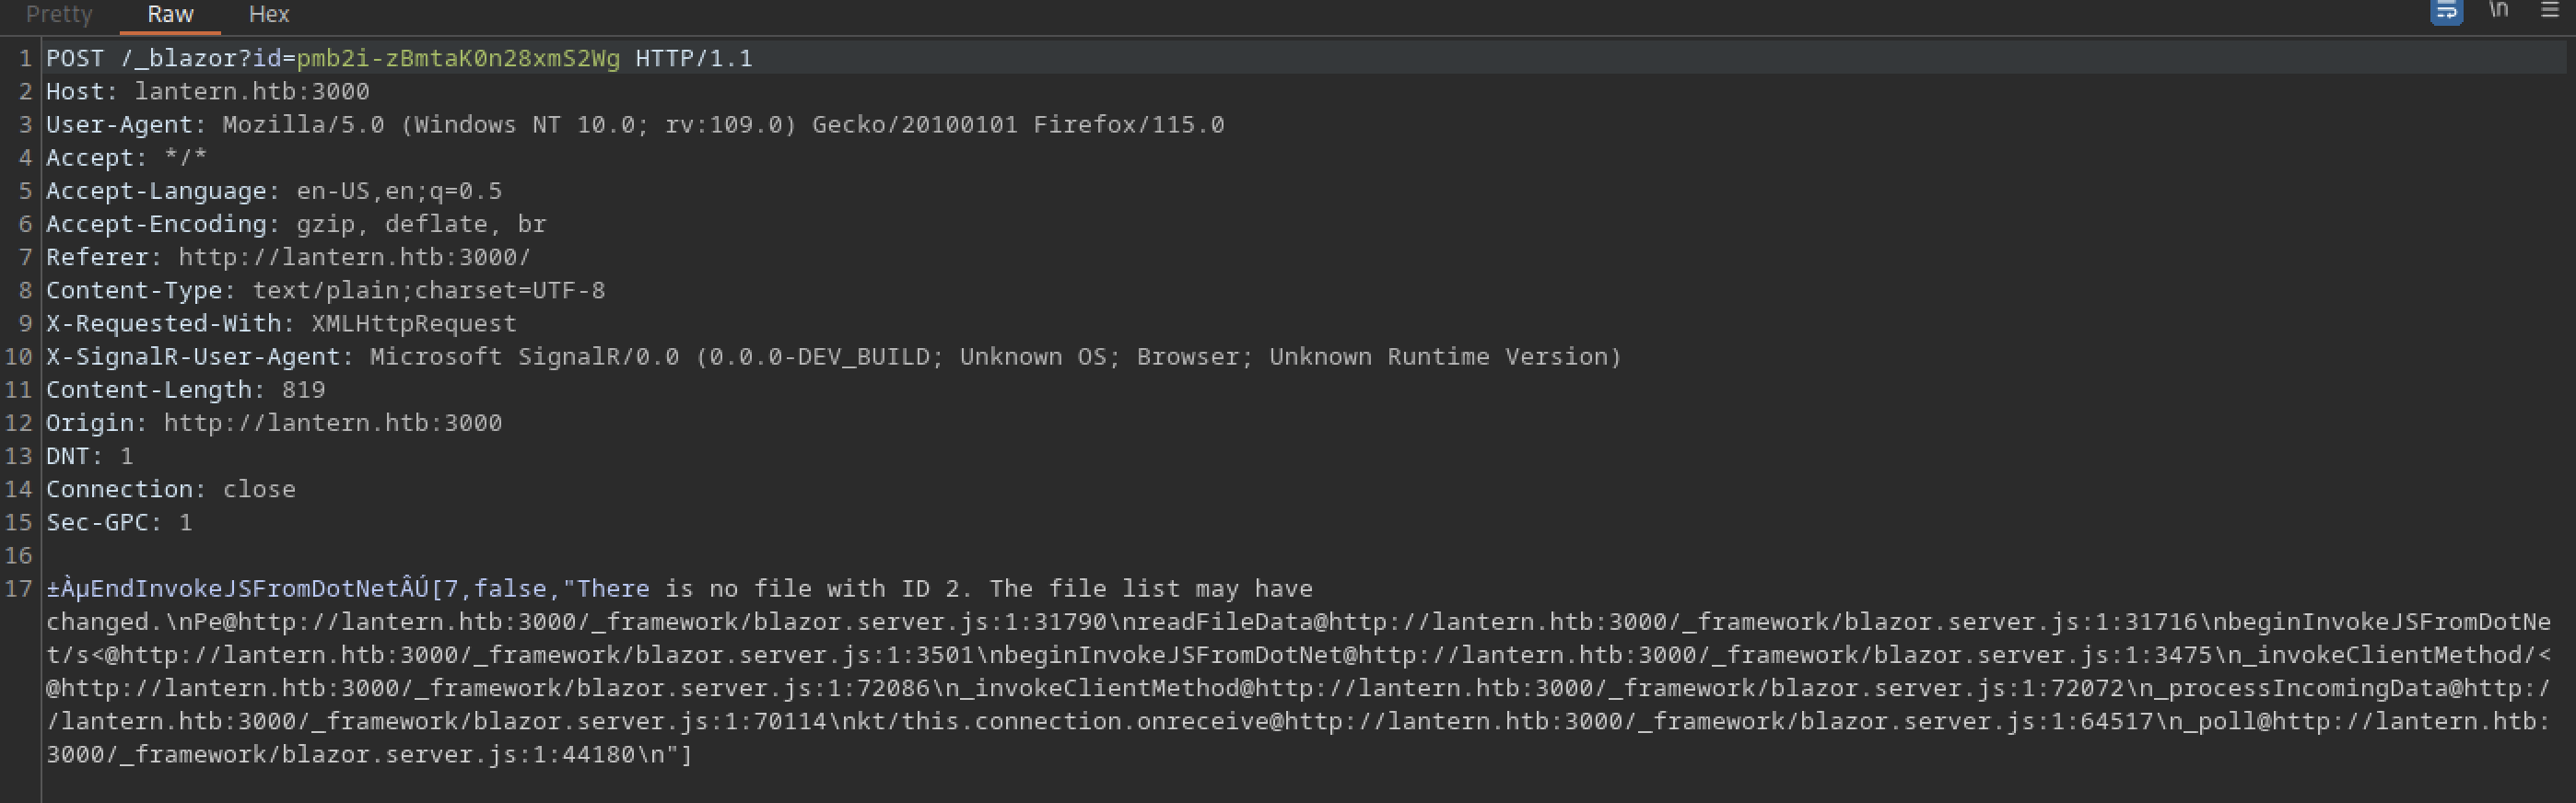2576x803 pixels.
Task: Toggle the word wrap icon
Action: (2446, 11)
